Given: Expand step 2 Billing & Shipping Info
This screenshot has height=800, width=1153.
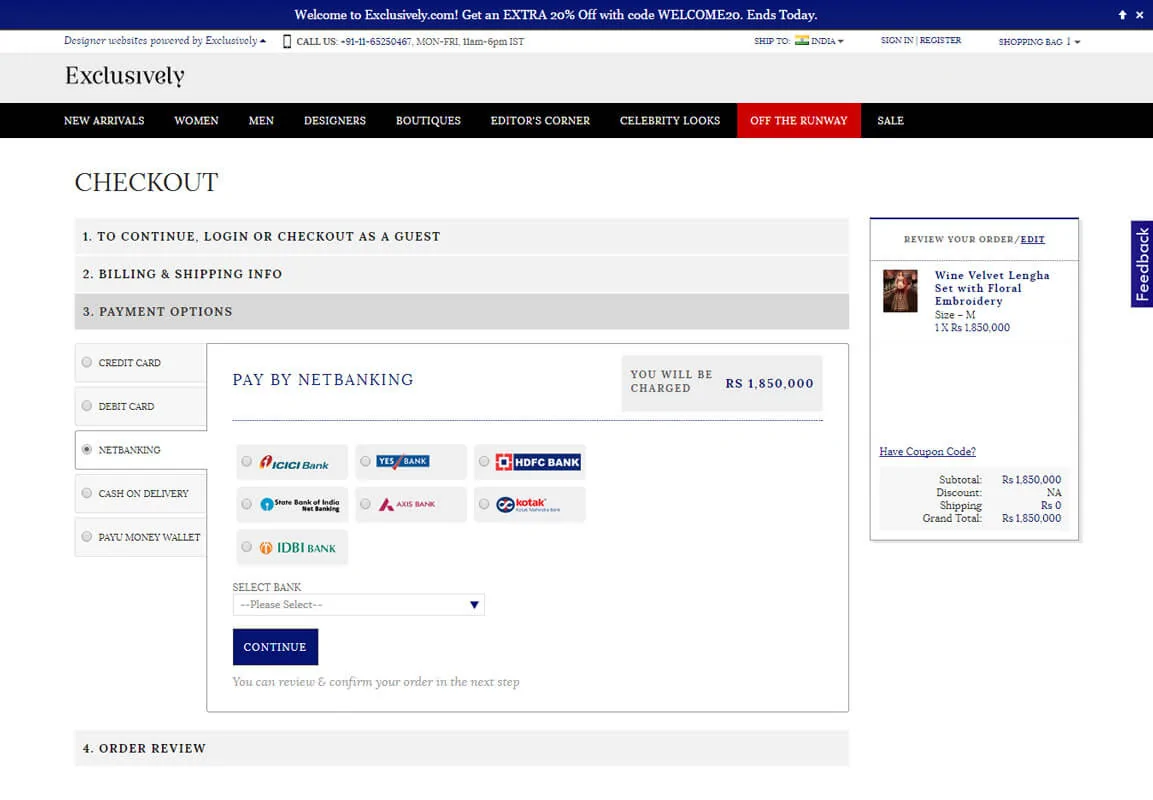Looking at the screenshot, I should [x=462, y=274].
